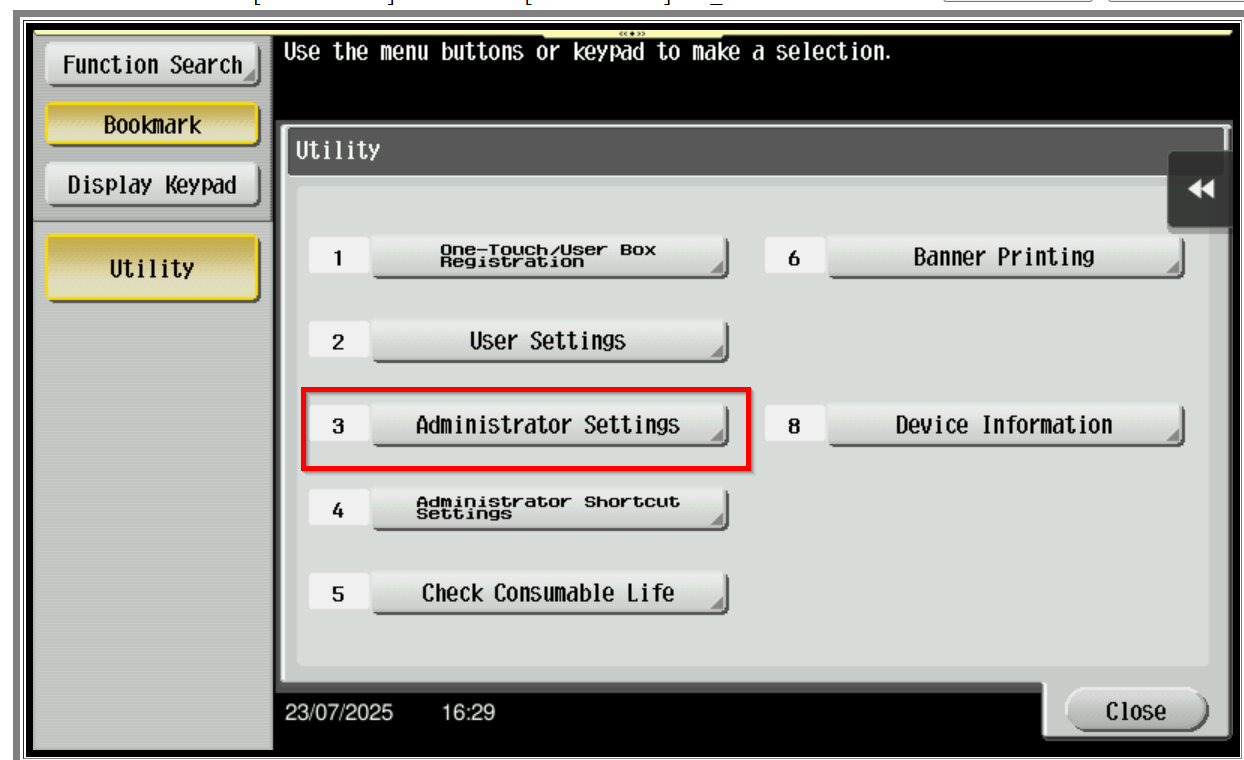This screenshot has width=1244, height=760.
Task: Click number 4 key label
Action: [x=338, y=510]
